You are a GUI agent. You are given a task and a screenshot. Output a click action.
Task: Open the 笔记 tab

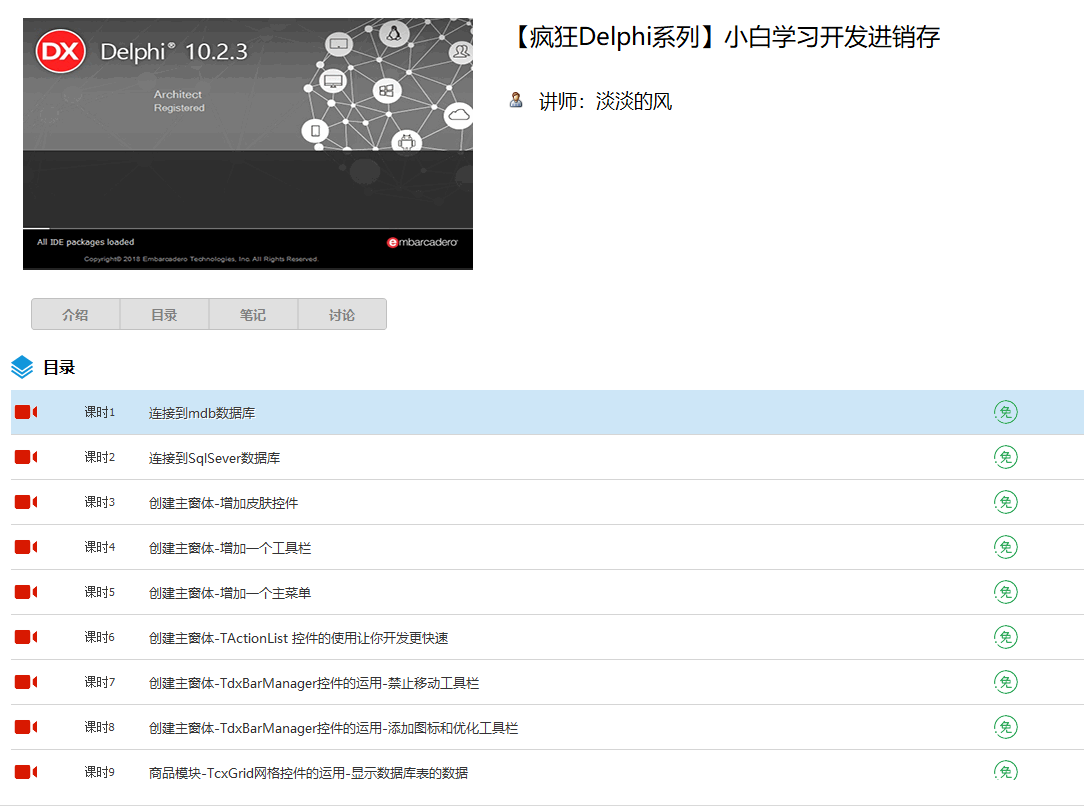[x=253, y=315]
